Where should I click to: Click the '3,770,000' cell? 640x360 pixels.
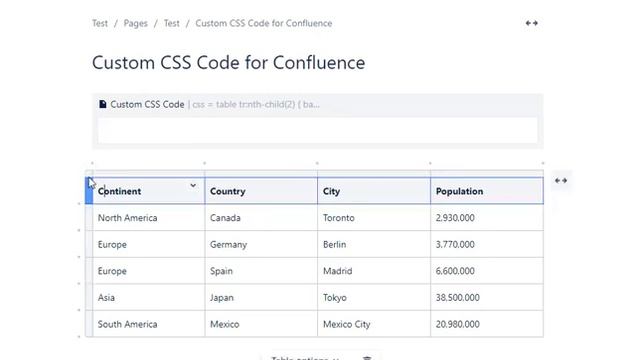487,244
